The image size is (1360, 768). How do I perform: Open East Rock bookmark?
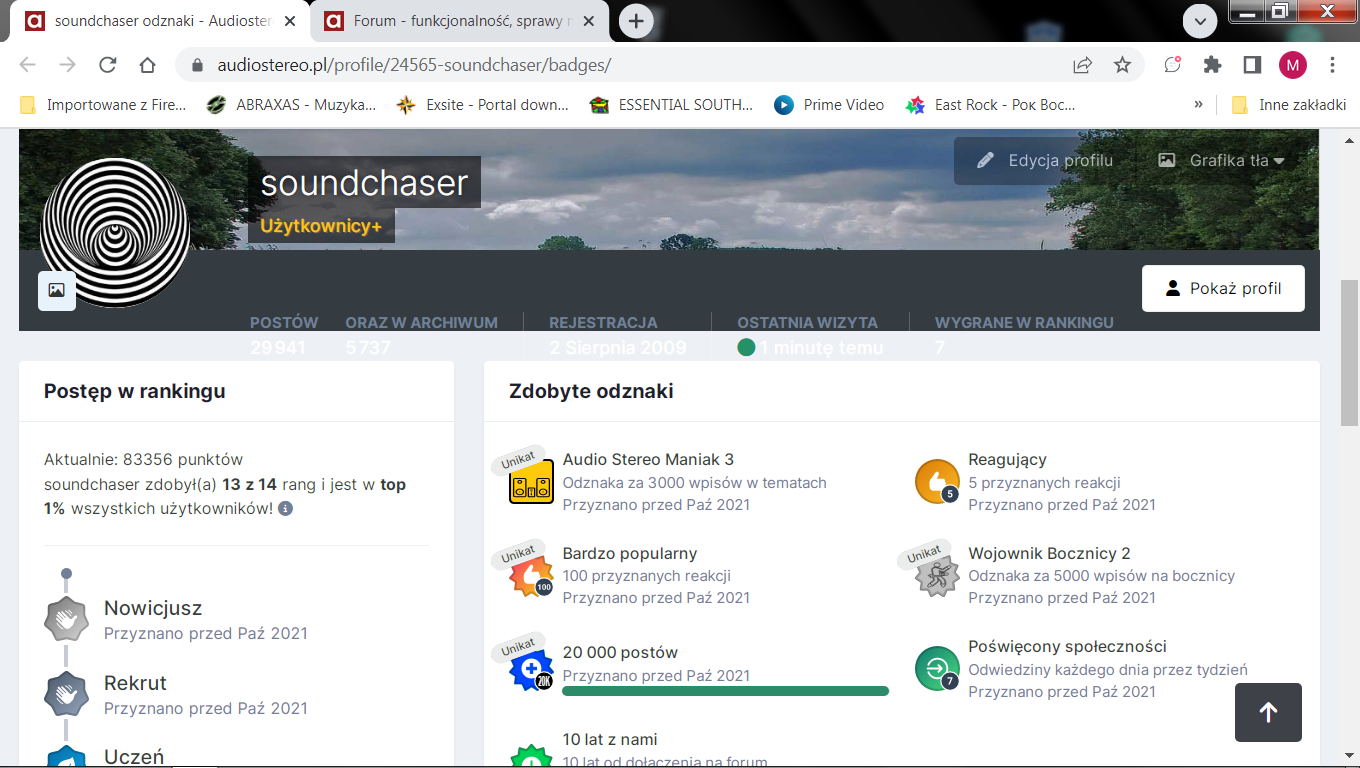pos(990,104)
